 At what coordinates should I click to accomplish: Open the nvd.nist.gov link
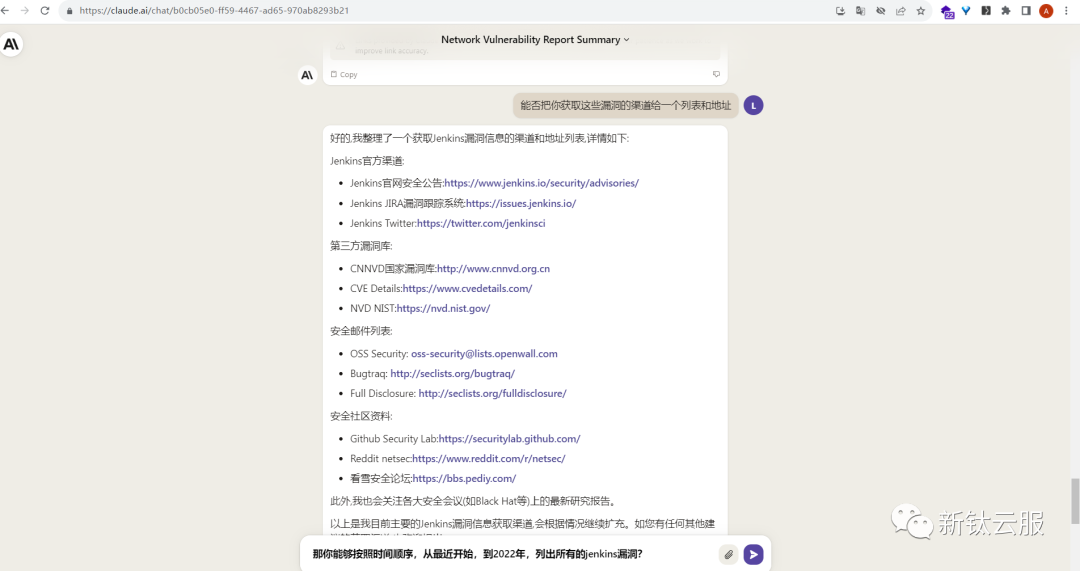click(443, 309)
